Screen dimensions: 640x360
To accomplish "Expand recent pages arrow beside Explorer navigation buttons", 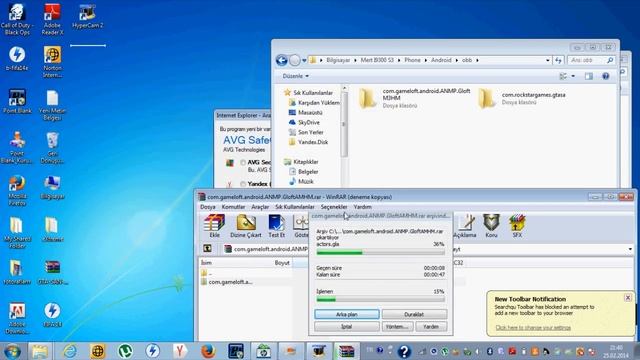I will click(304, 61).
